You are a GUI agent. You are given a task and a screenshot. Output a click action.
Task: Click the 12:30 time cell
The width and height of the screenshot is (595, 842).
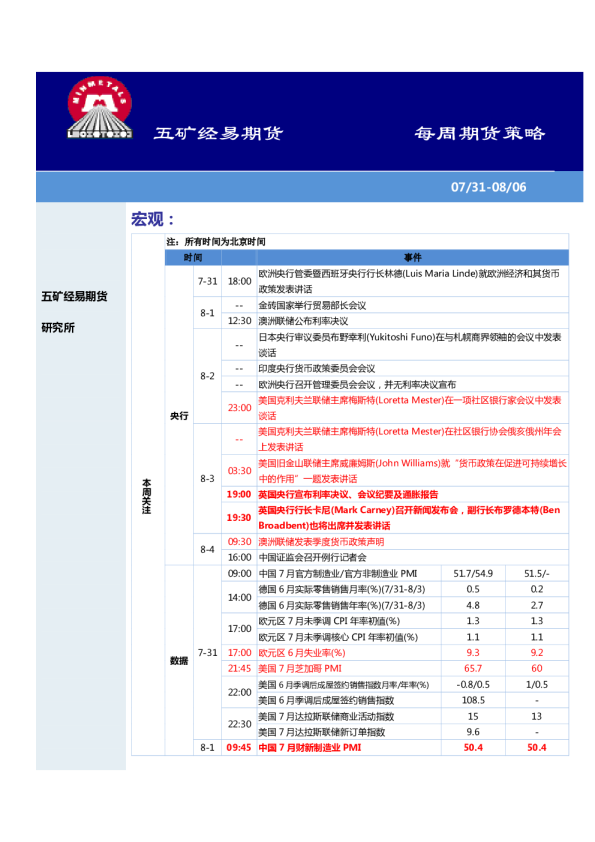tap(240, 321)
